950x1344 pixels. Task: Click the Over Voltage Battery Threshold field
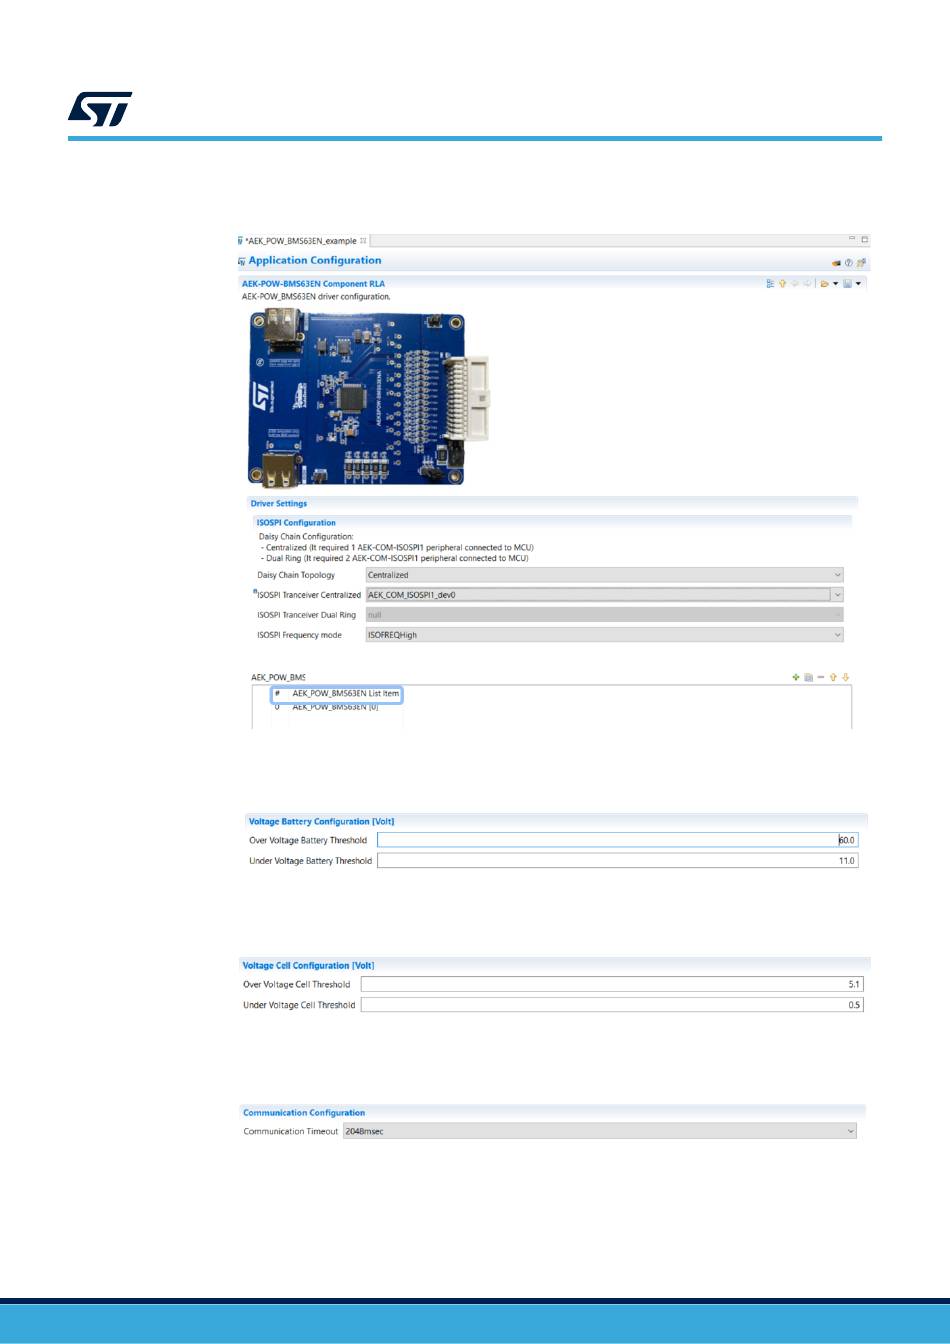(618, 840)
